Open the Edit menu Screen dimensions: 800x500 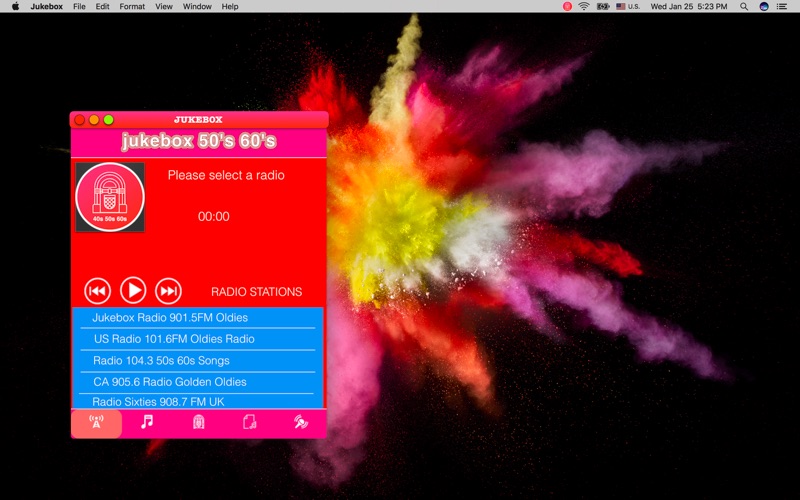103,7
